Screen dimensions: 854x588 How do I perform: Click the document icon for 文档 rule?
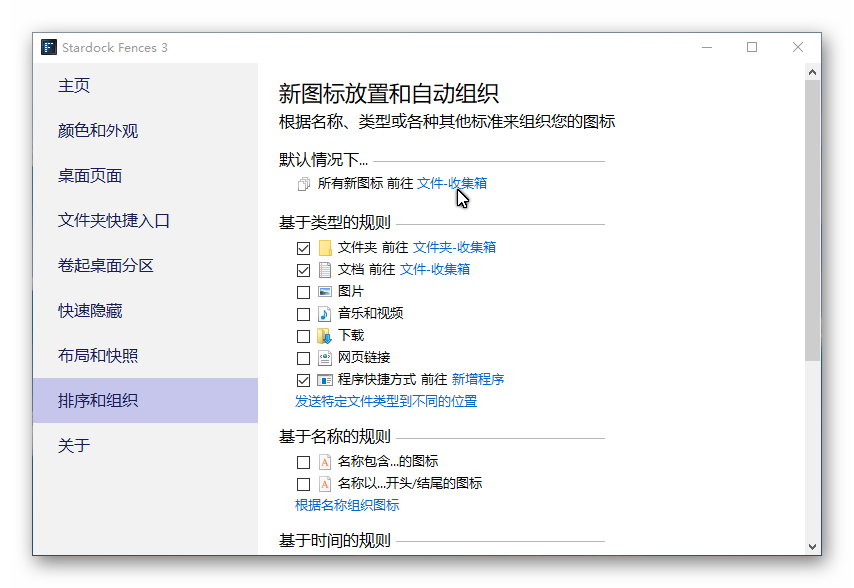pyautogui.click(x=325, y=270)
